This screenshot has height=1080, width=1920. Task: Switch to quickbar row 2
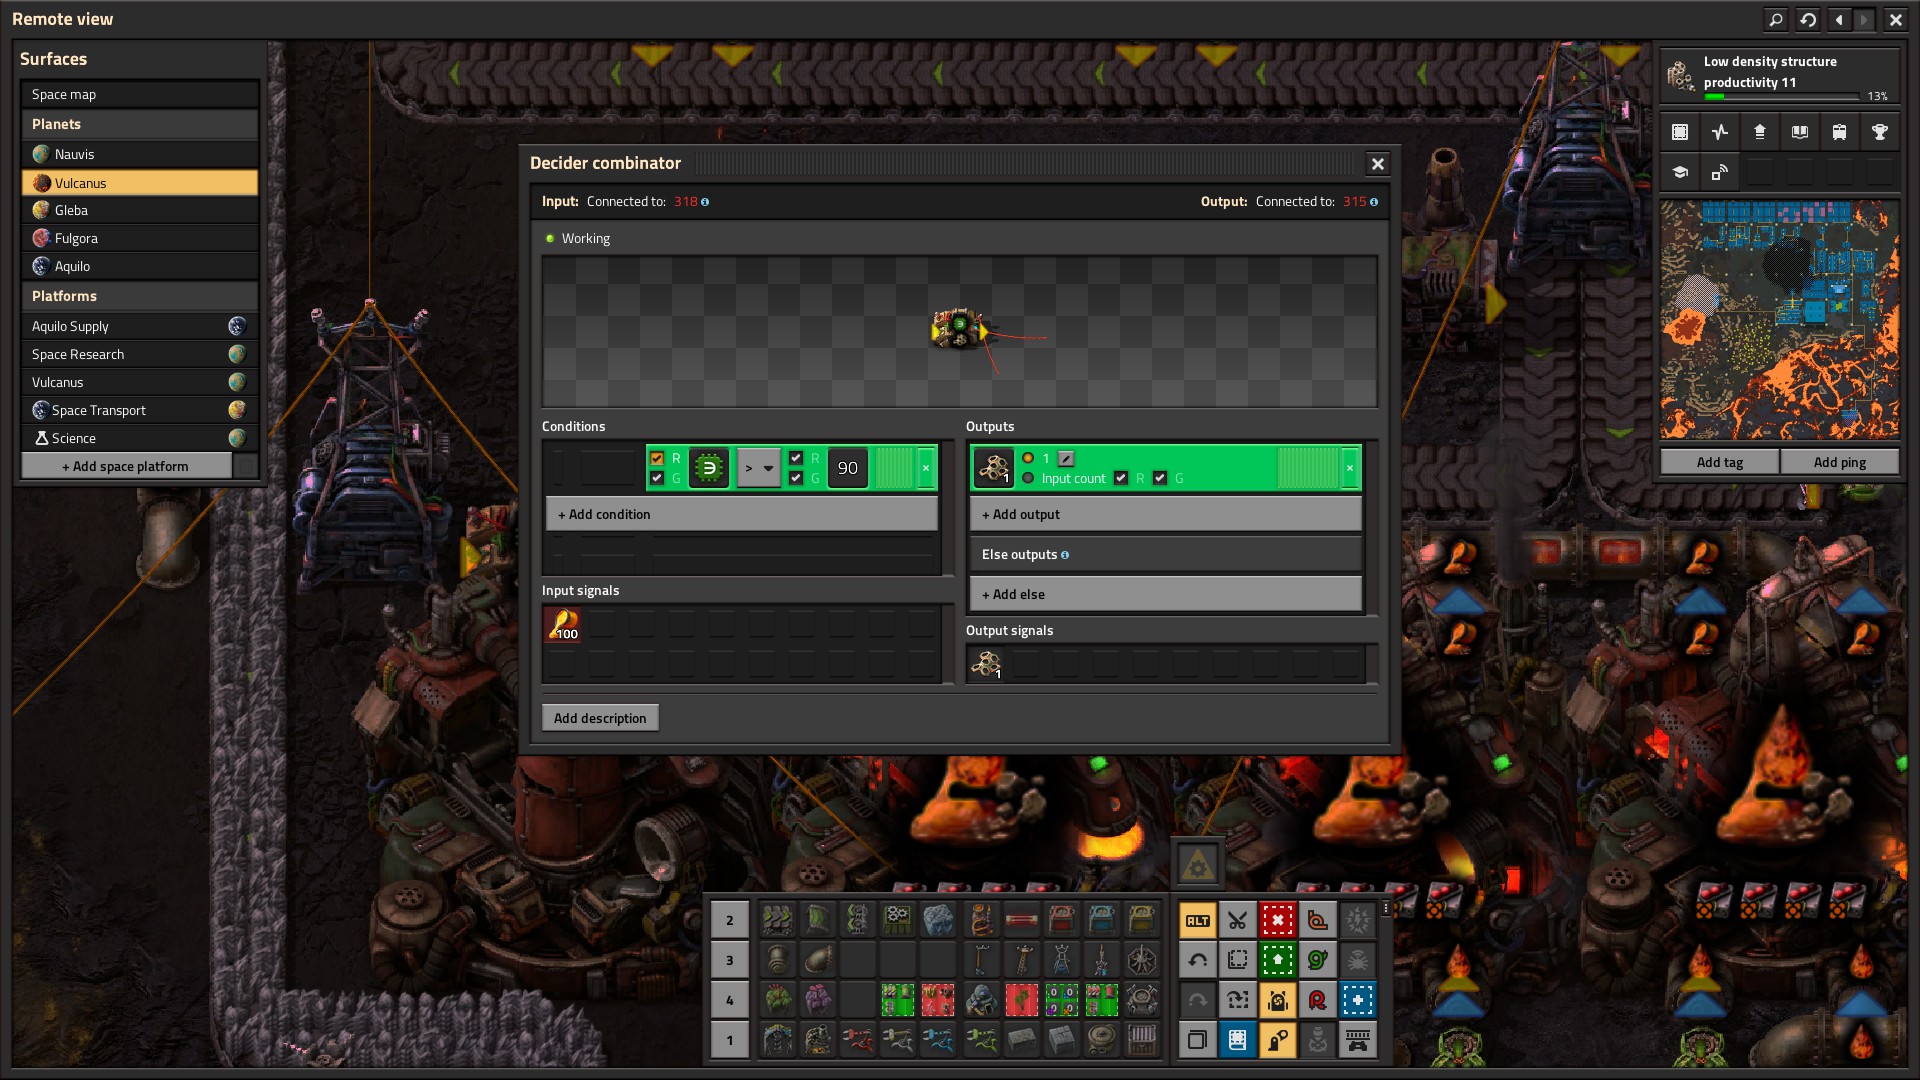coord(729,920)
